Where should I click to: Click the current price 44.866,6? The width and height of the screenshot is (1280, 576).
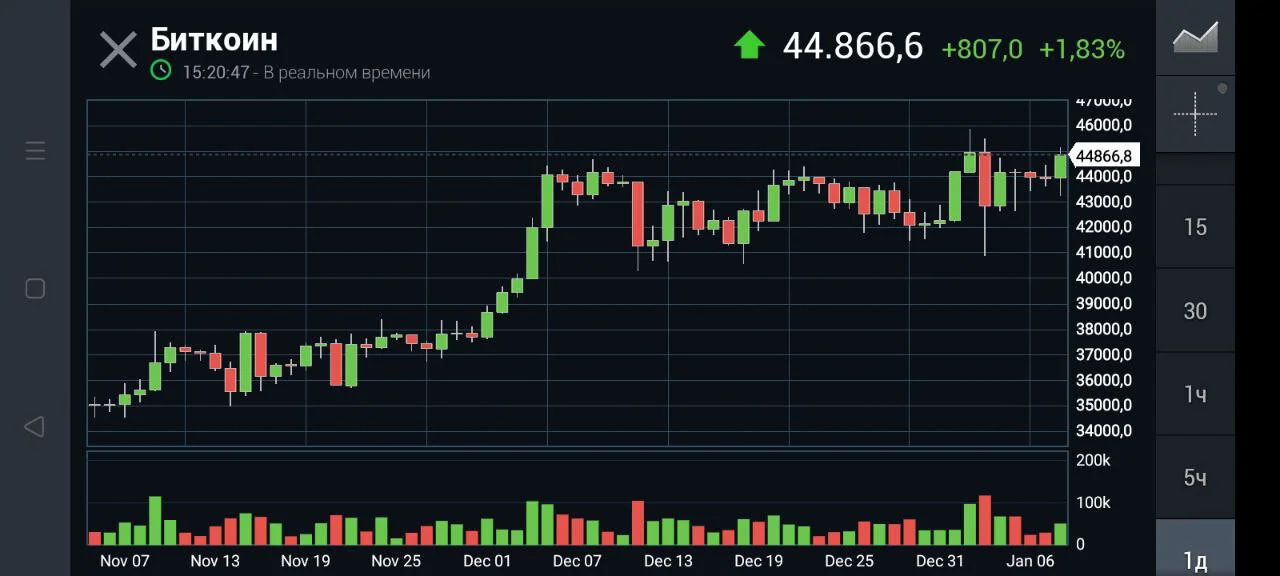[853, 46]
